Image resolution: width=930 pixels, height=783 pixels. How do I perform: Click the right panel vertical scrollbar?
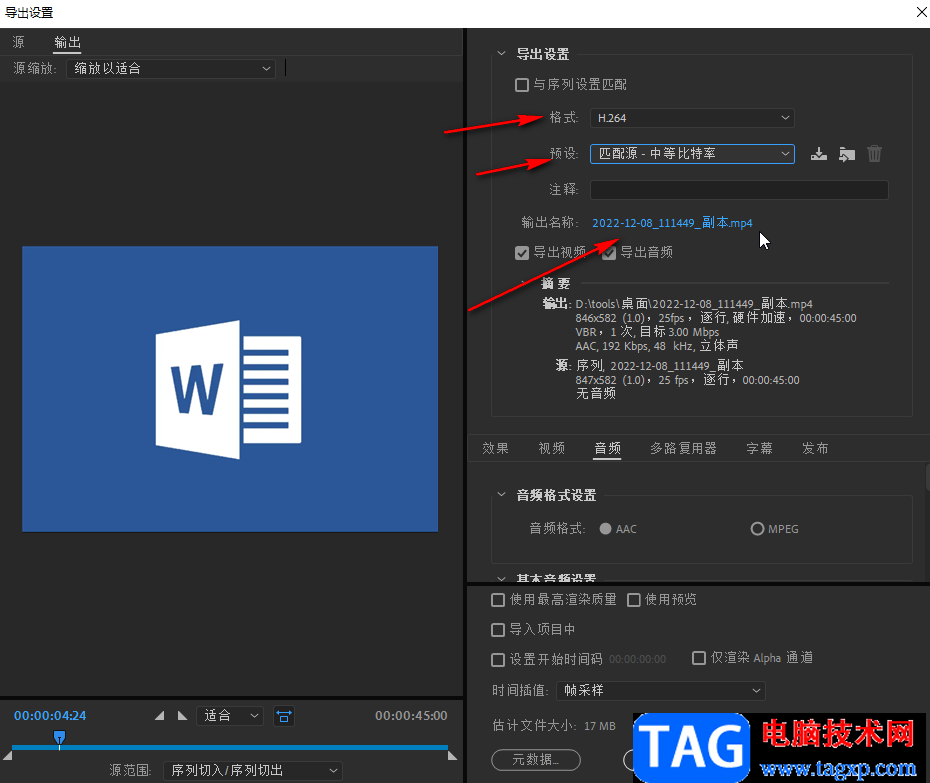[x=927, y=478]
